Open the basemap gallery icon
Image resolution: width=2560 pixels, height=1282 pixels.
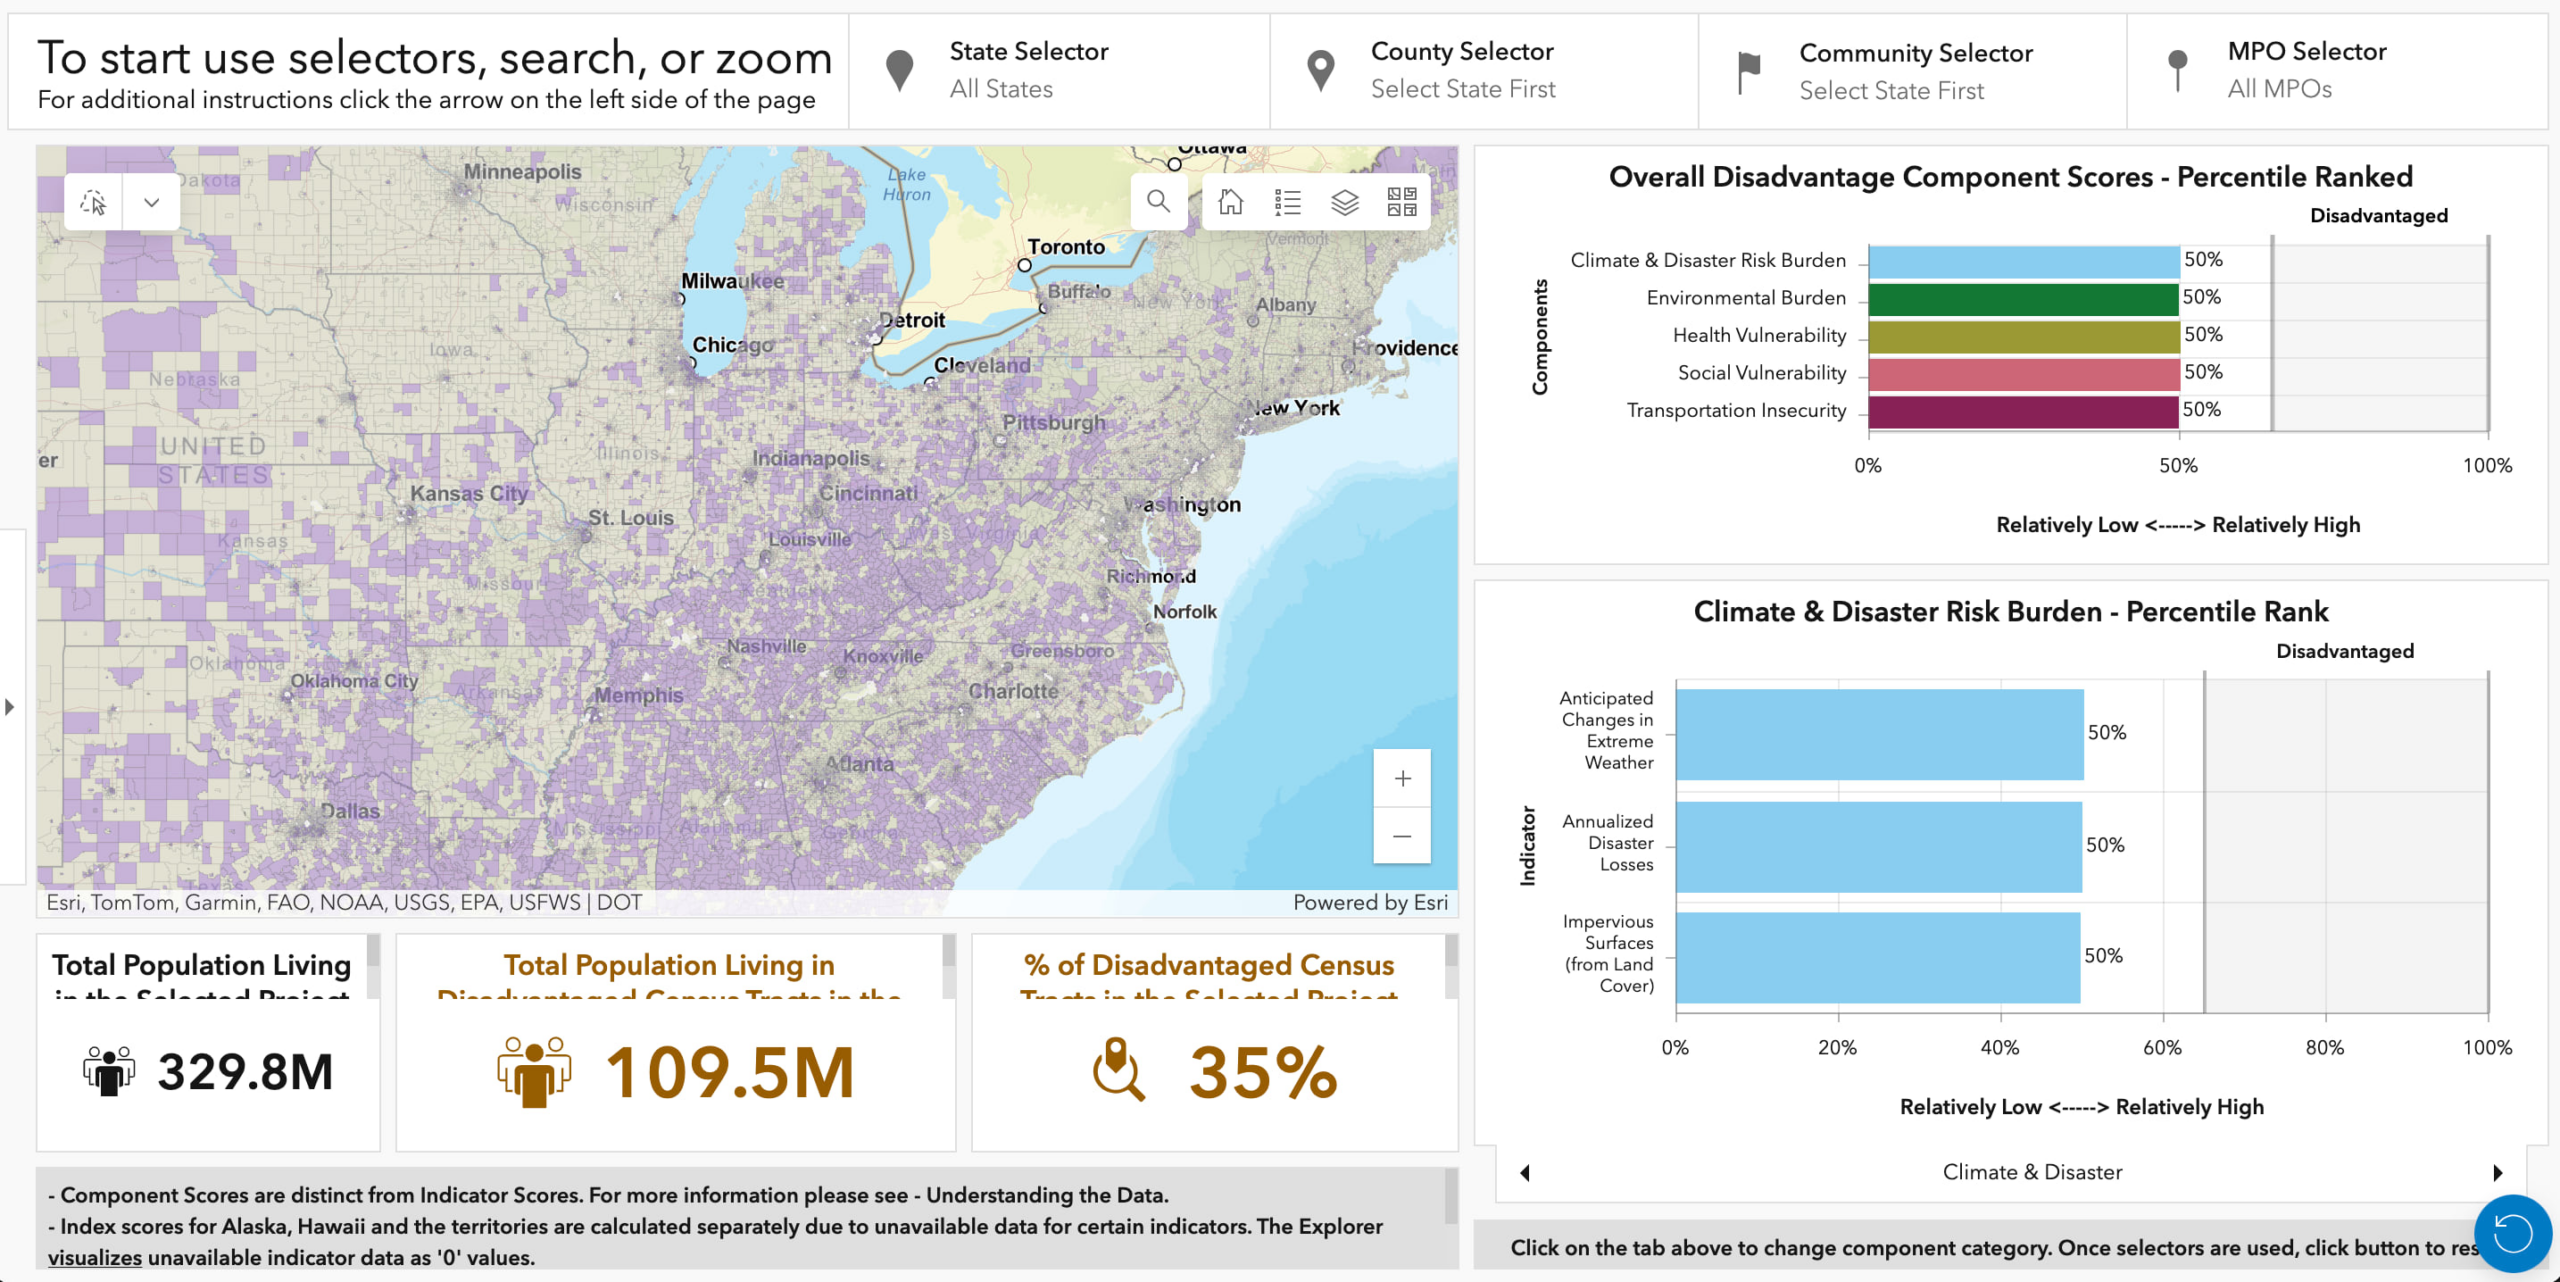pos(1402,201)
